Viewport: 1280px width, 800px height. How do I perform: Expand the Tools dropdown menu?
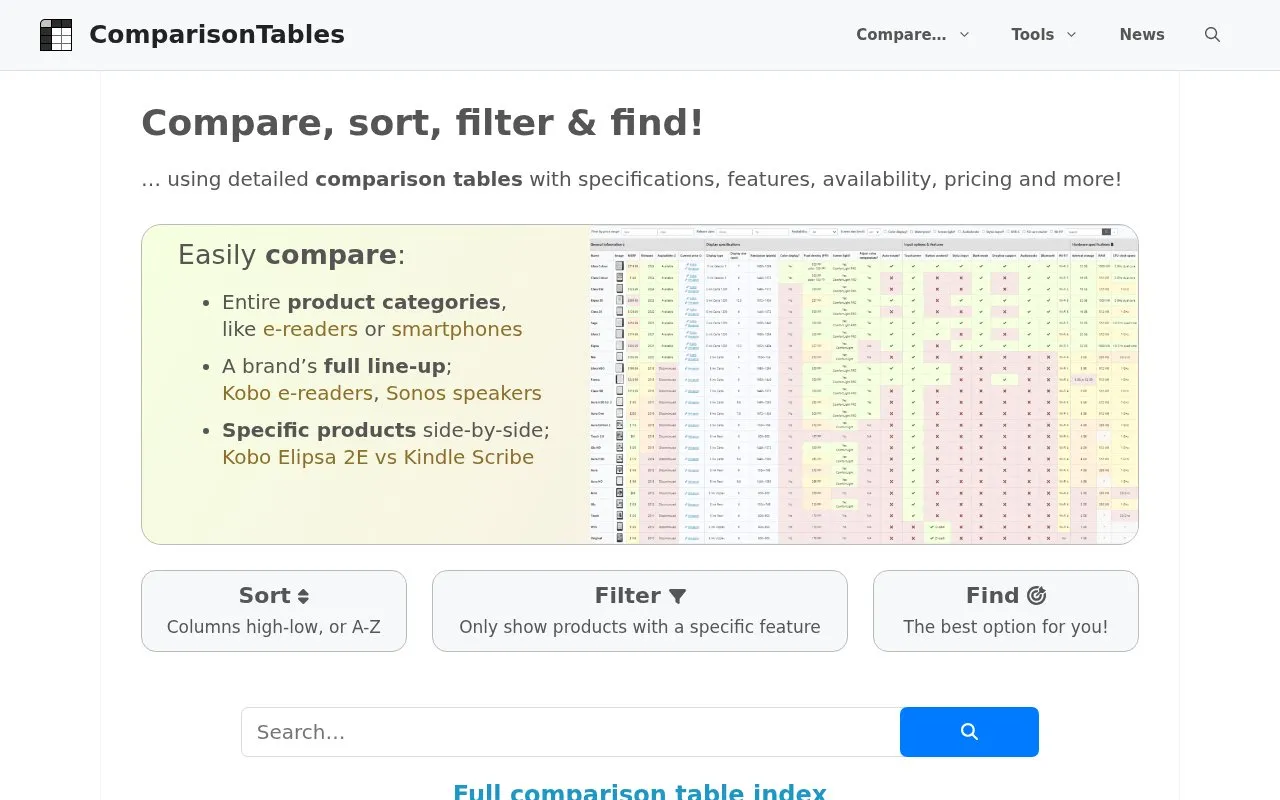click(x=1044, y=35)
